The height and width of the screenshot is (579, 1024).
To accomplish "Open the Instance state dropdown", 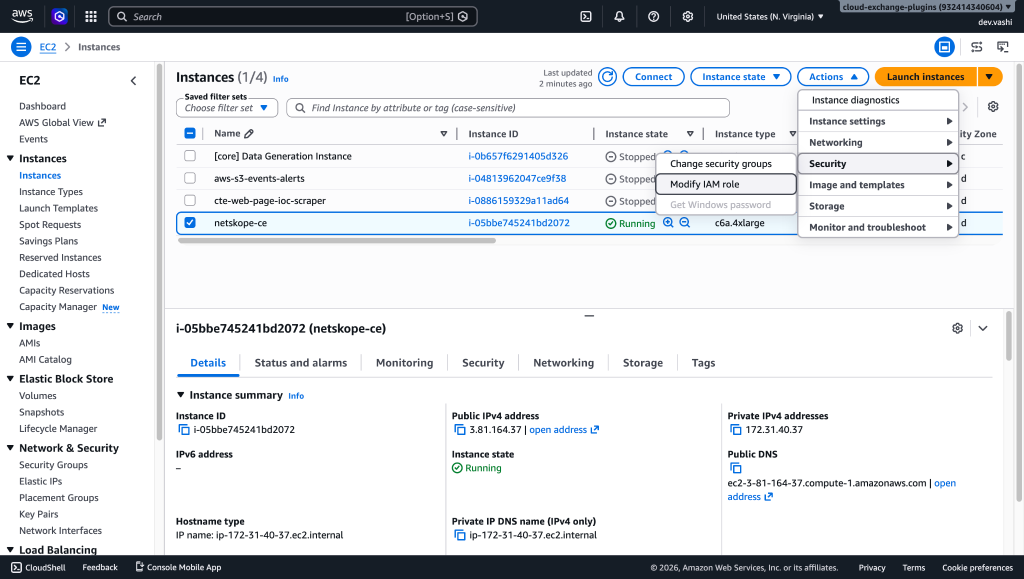I will pyautogui.click(x=741, y=77).
